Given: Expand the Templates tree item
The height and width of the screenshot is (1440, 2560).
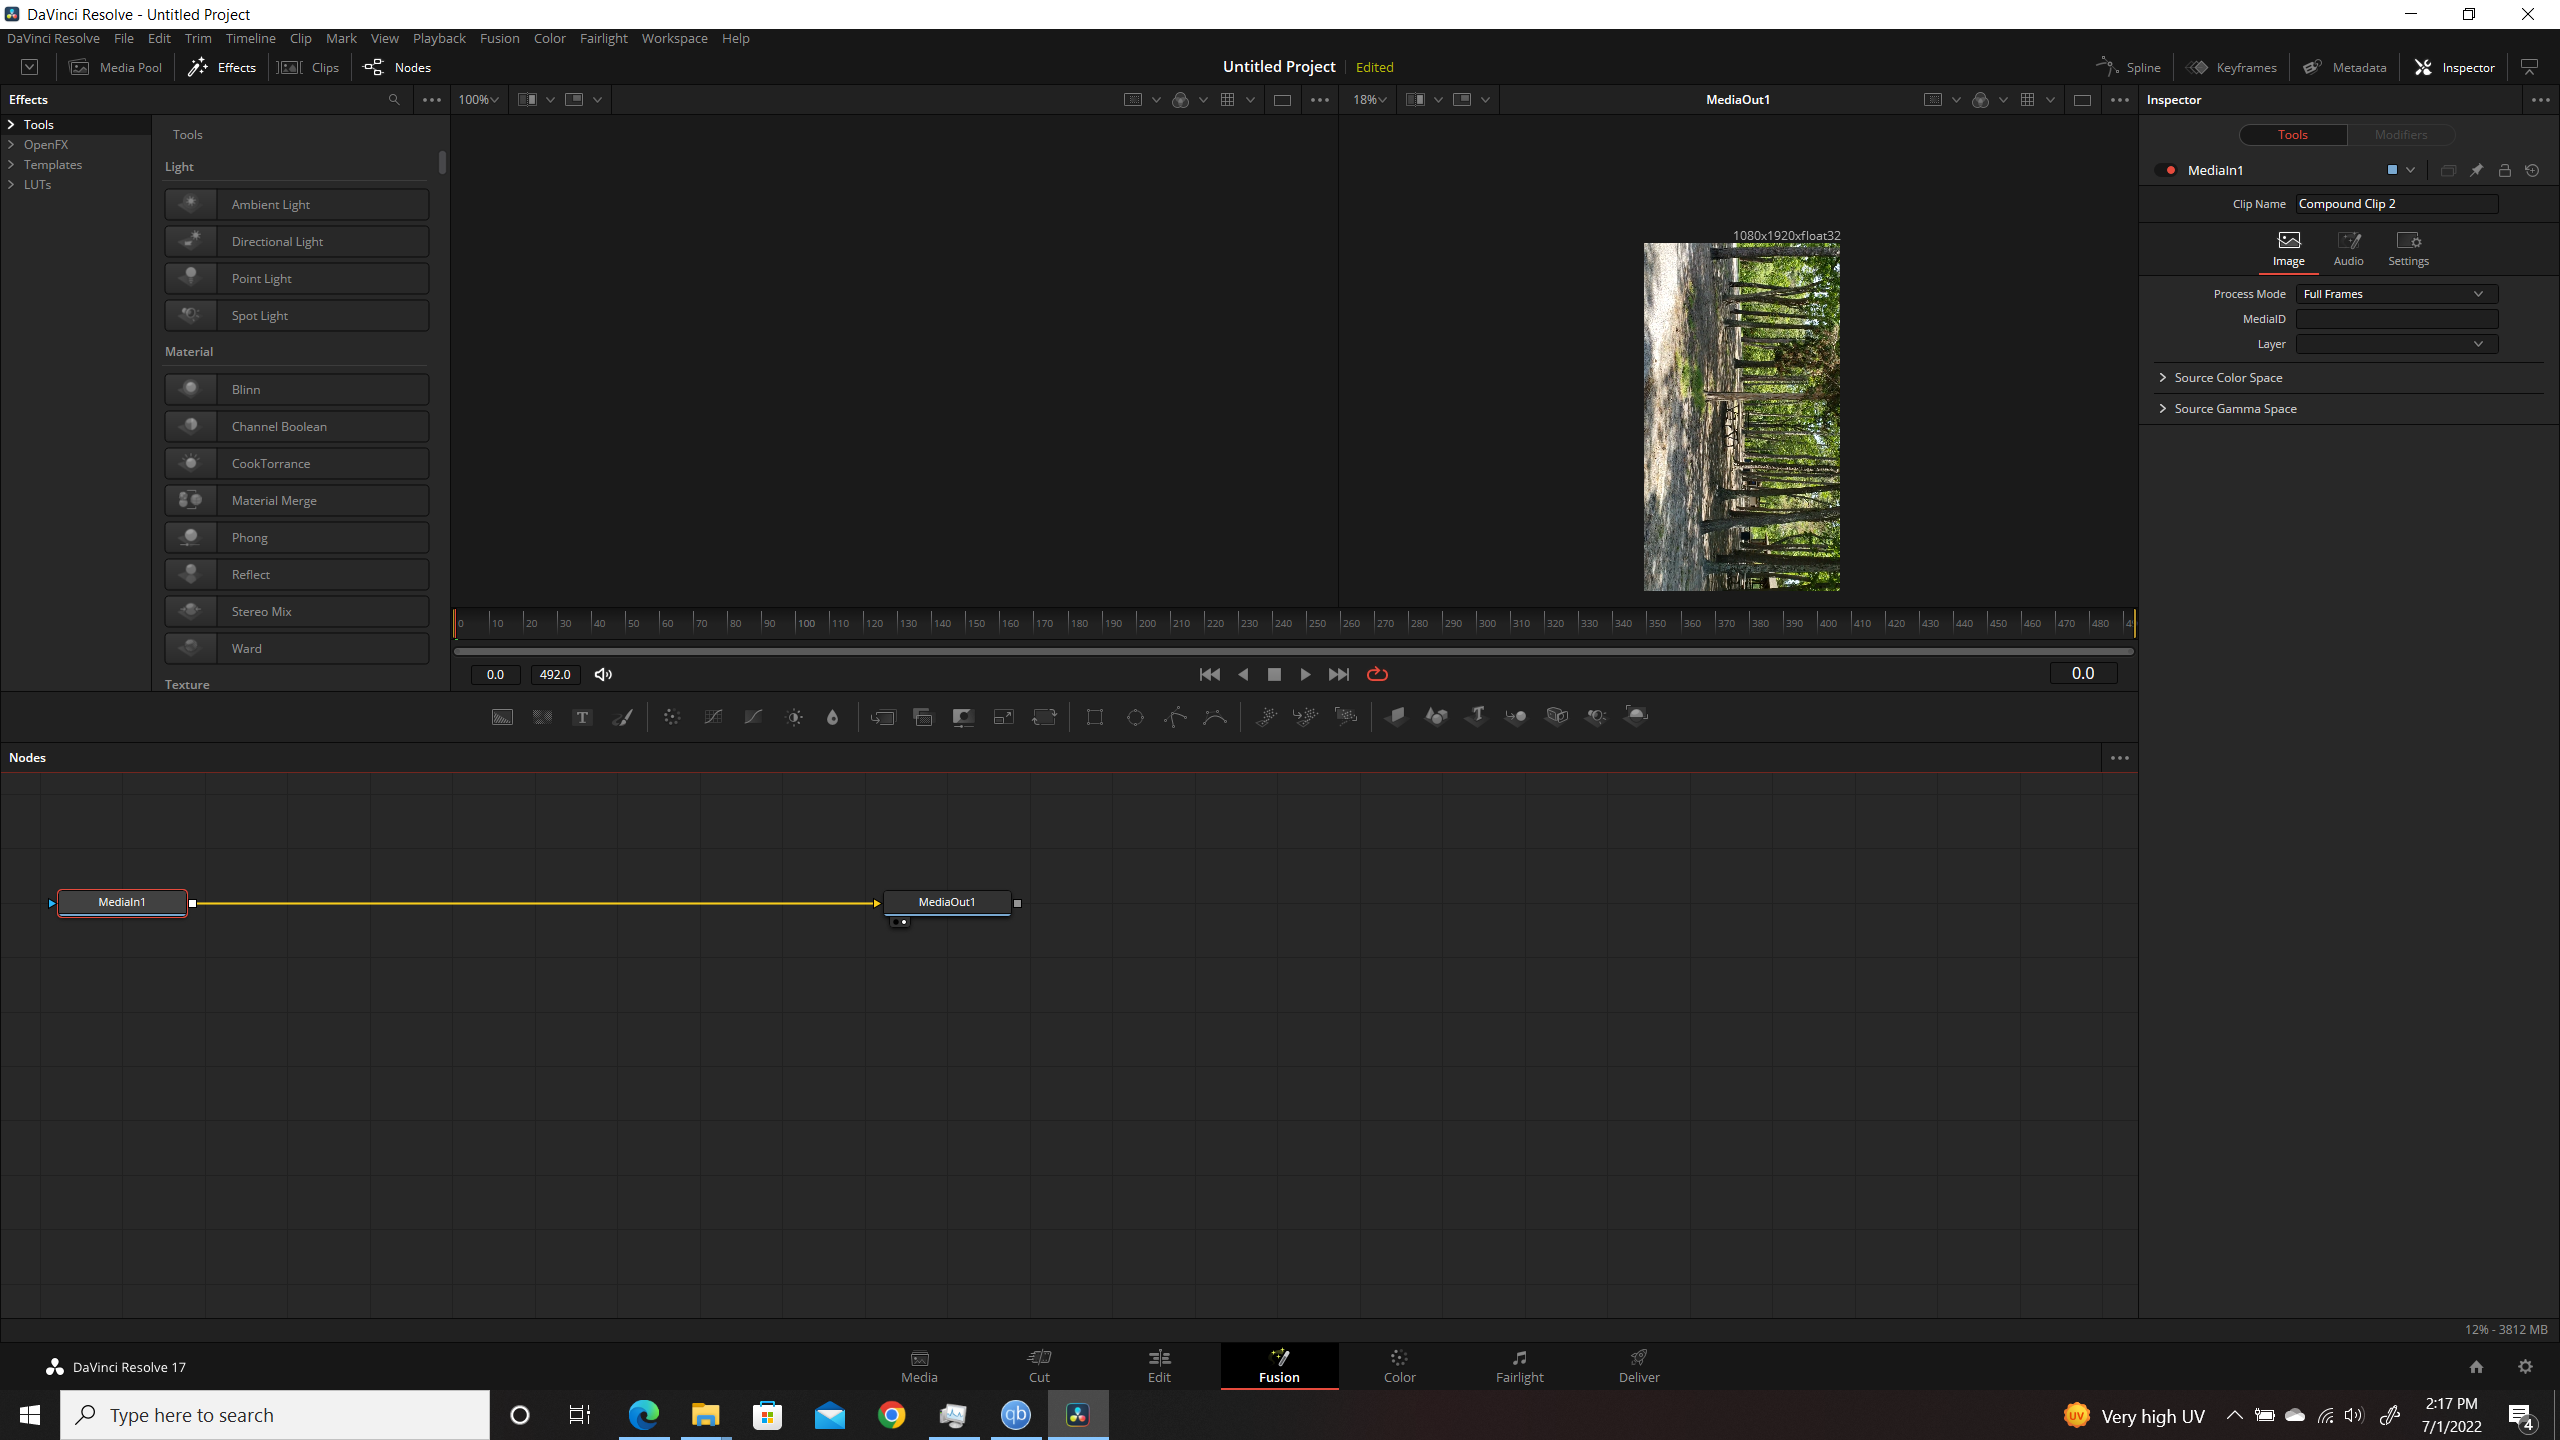Looking at the screenshot, I should pyautogui.click(x=11, y=165).
